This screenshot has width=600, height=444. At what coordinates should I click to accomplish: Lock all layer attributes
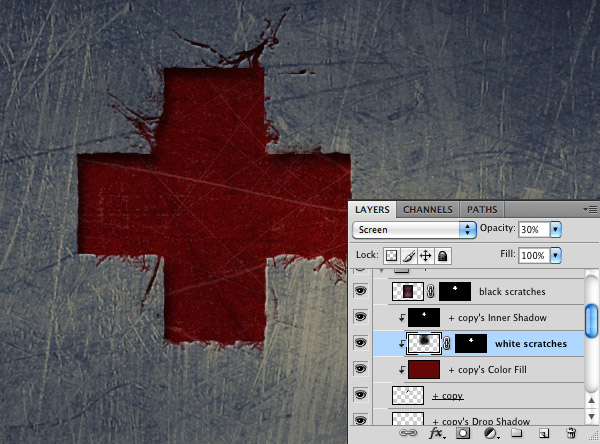point(443,256)
